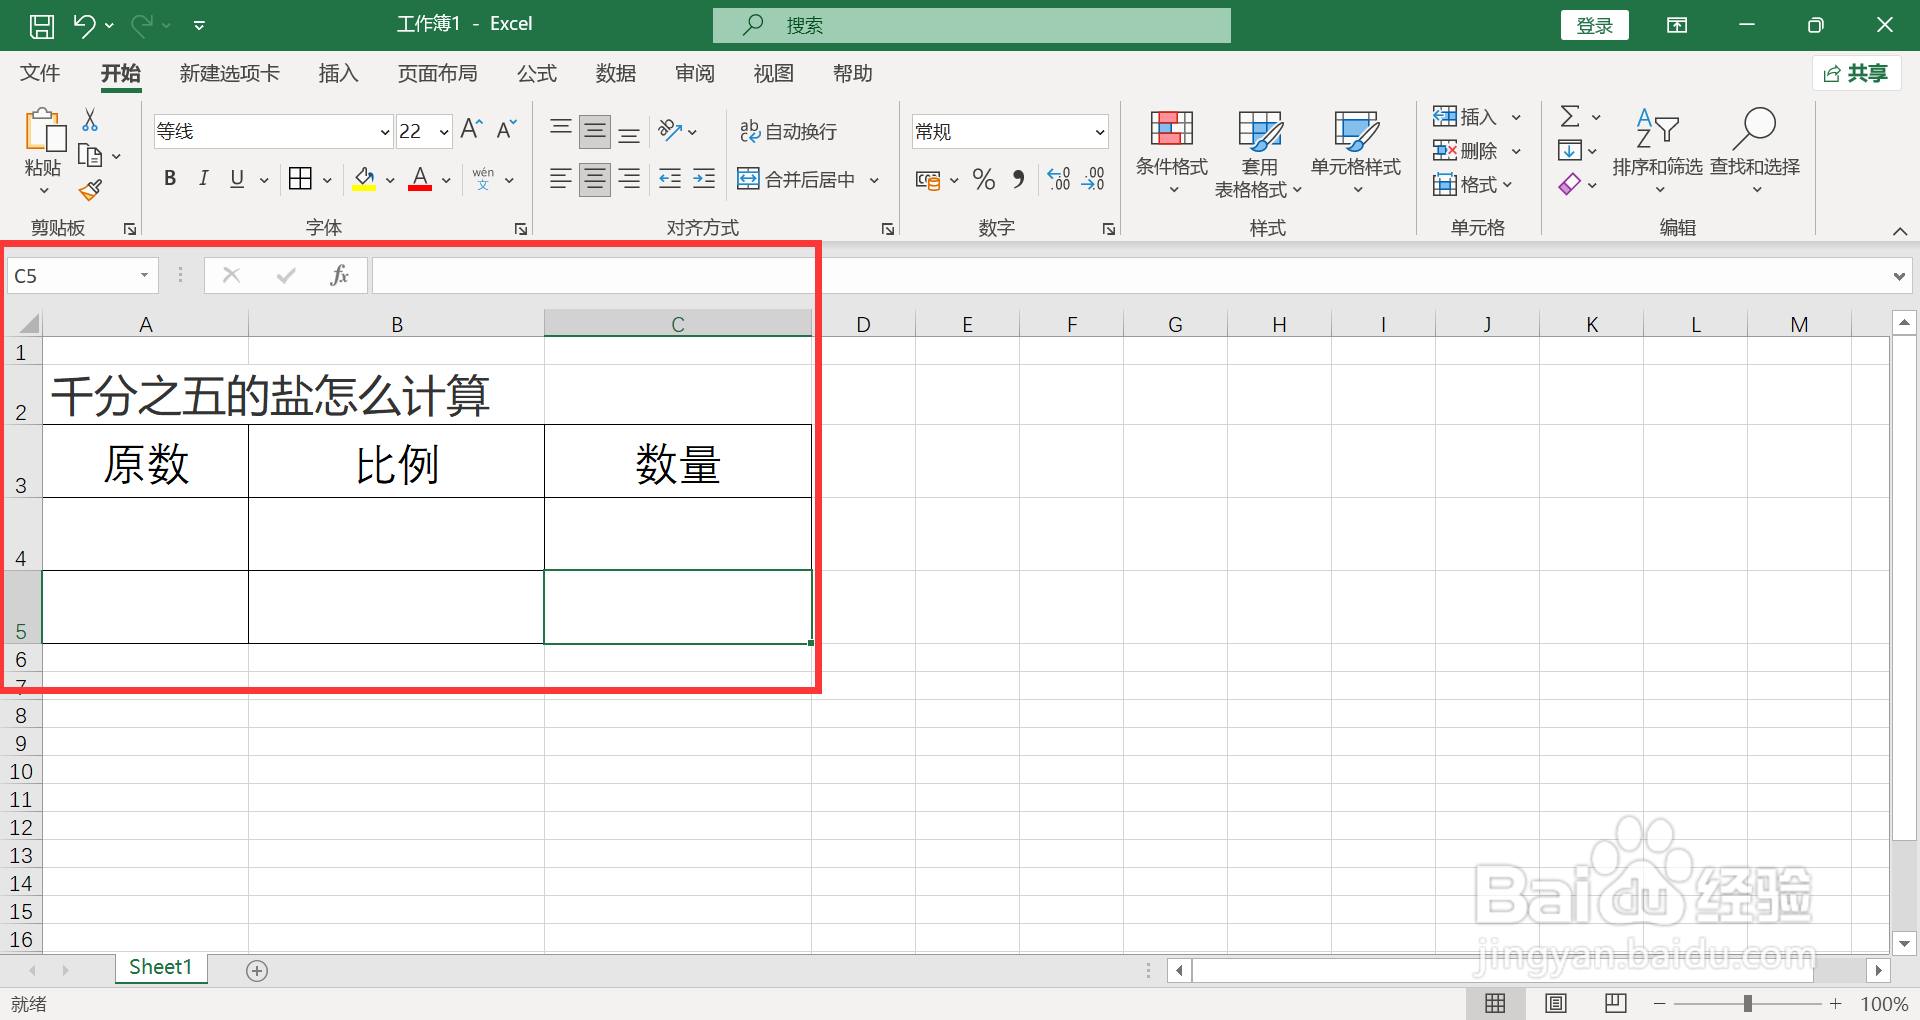This screenshot has width=1920, height=1020.
Task: Increase font size with large A icon
Action: (472, 130)
